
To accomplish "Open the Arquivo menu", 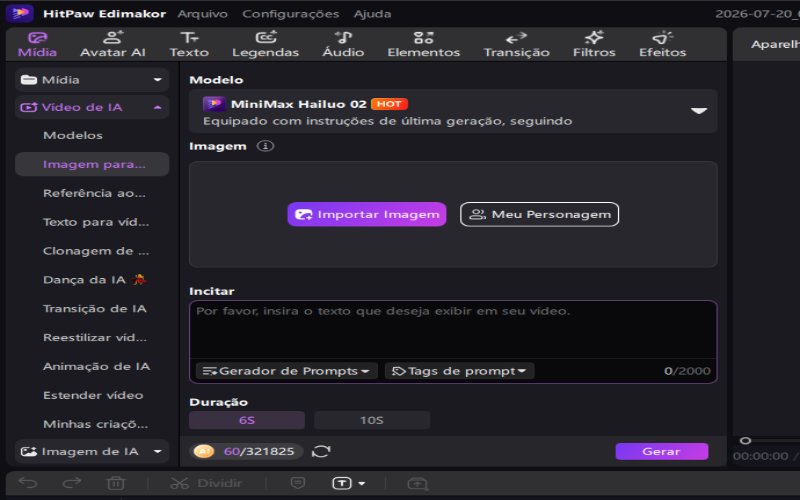I will tap(203, 14).
